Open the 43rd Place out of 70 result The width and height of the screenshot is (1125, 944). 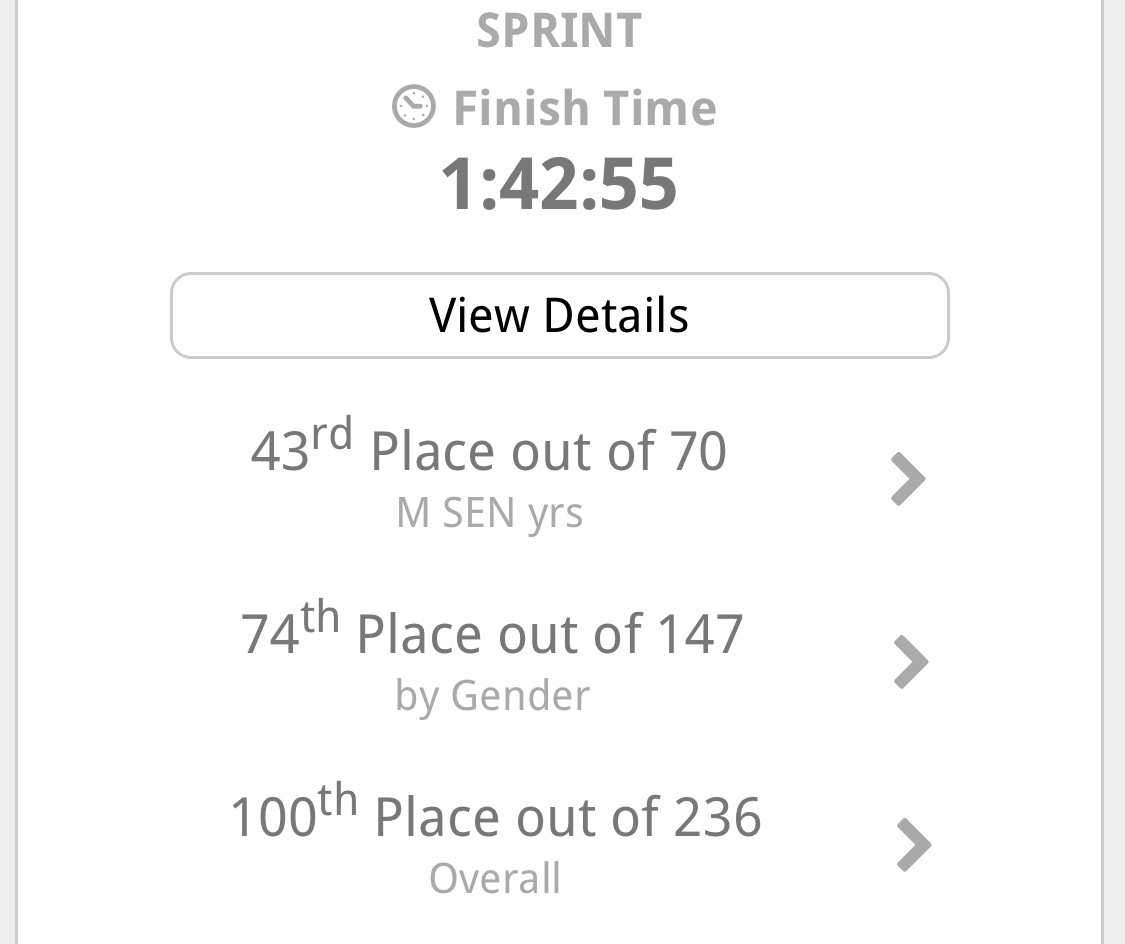pos(488,451)
